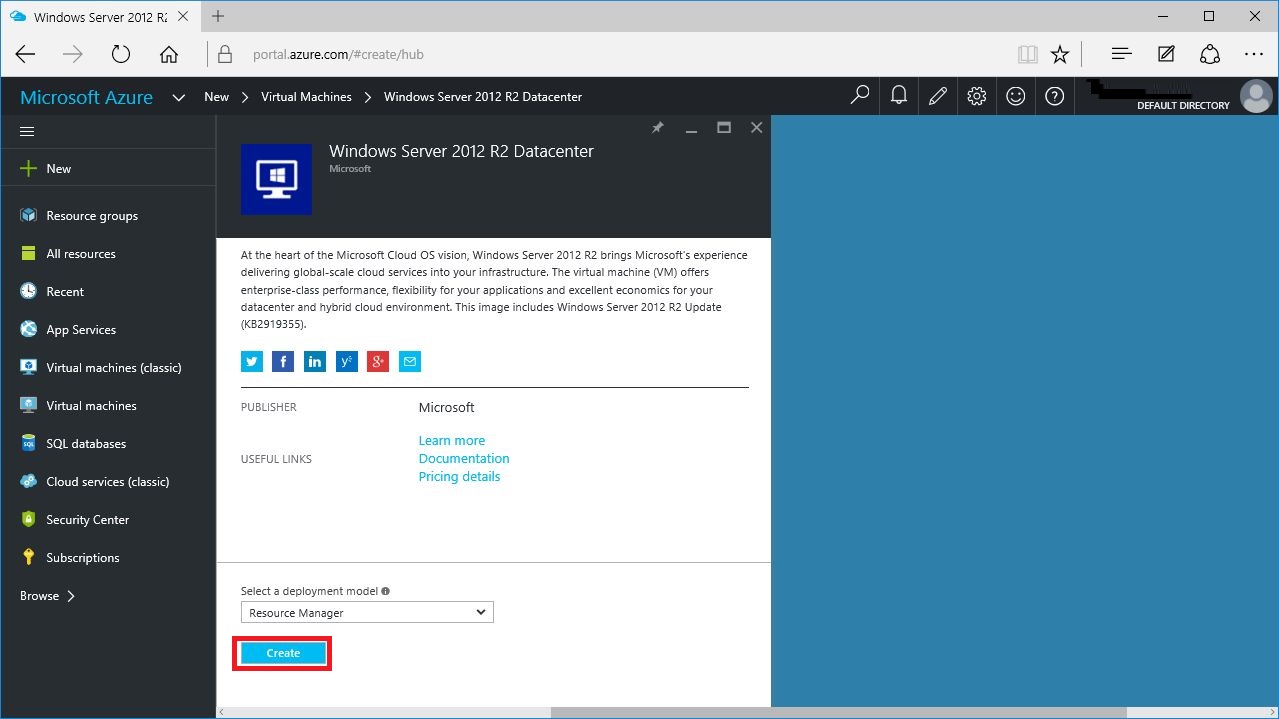Open the deployment model dropdown
Viewport: 1279px width, 719px height.
[367, 612]
